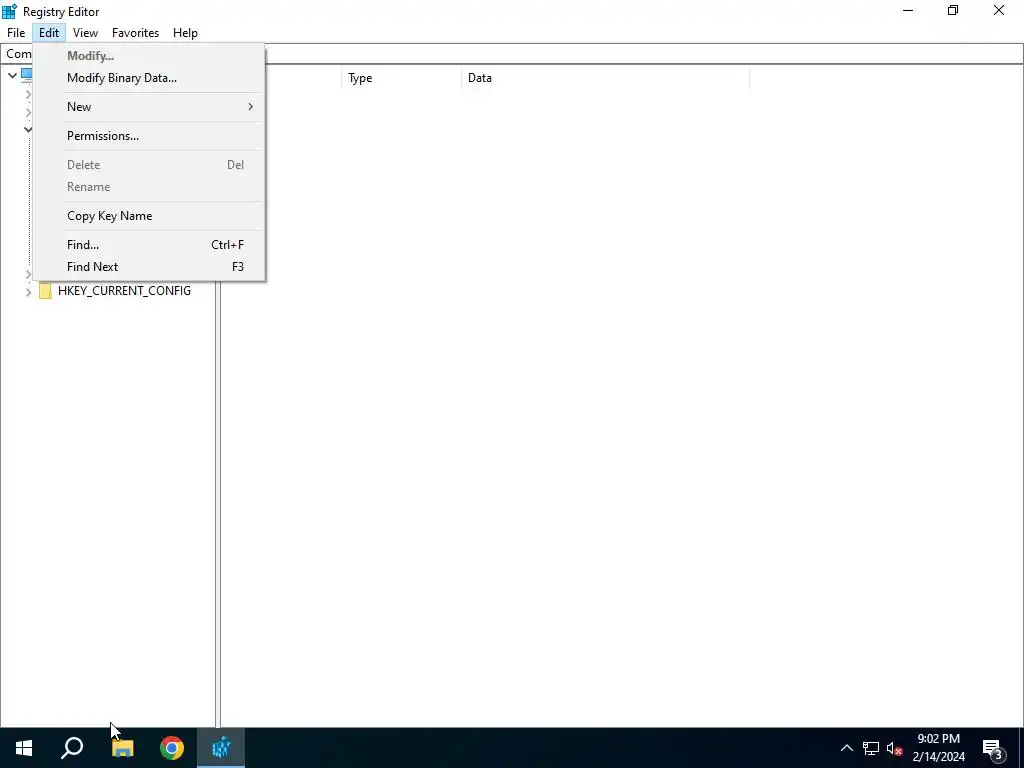Select HKEY_CURRENT_CONFIG in the tree
Image resolution: width=1024 pixels, height=768 pixels.
click(x=124, y=291)
